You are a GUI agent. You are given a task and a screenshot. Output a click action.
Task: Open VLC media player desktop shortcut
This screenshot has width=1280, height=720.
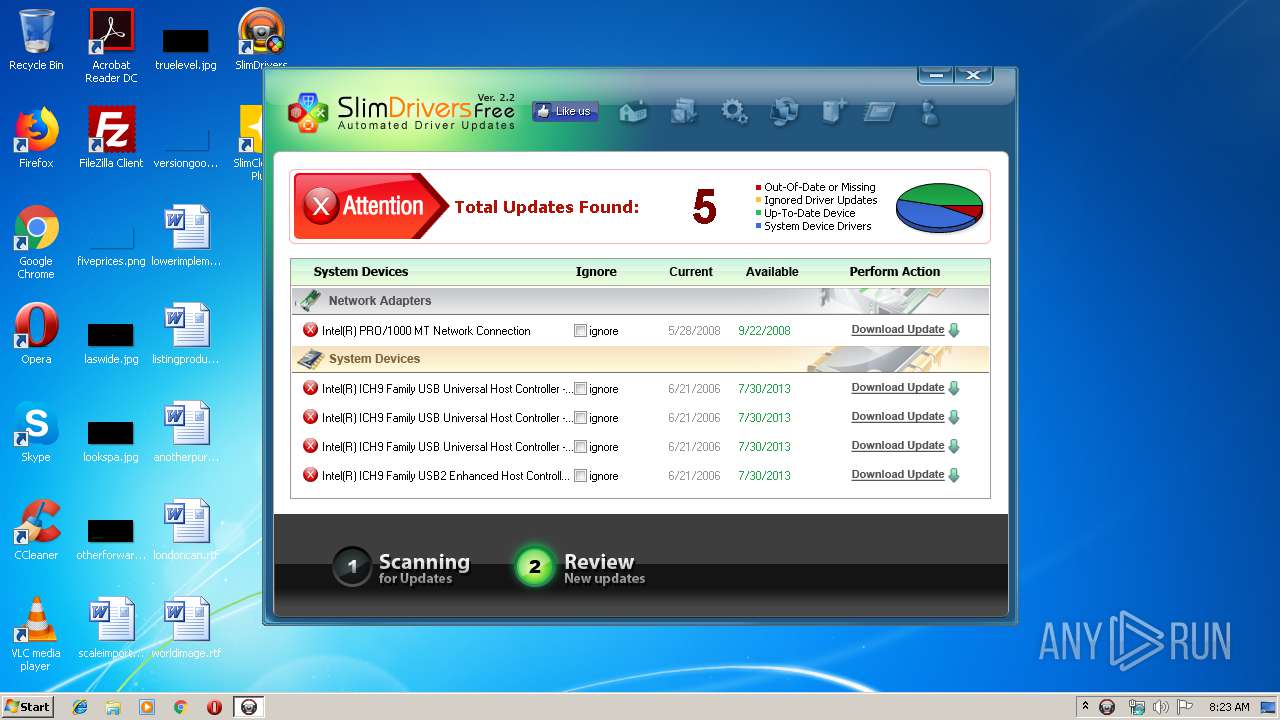[x=36, y=634]
